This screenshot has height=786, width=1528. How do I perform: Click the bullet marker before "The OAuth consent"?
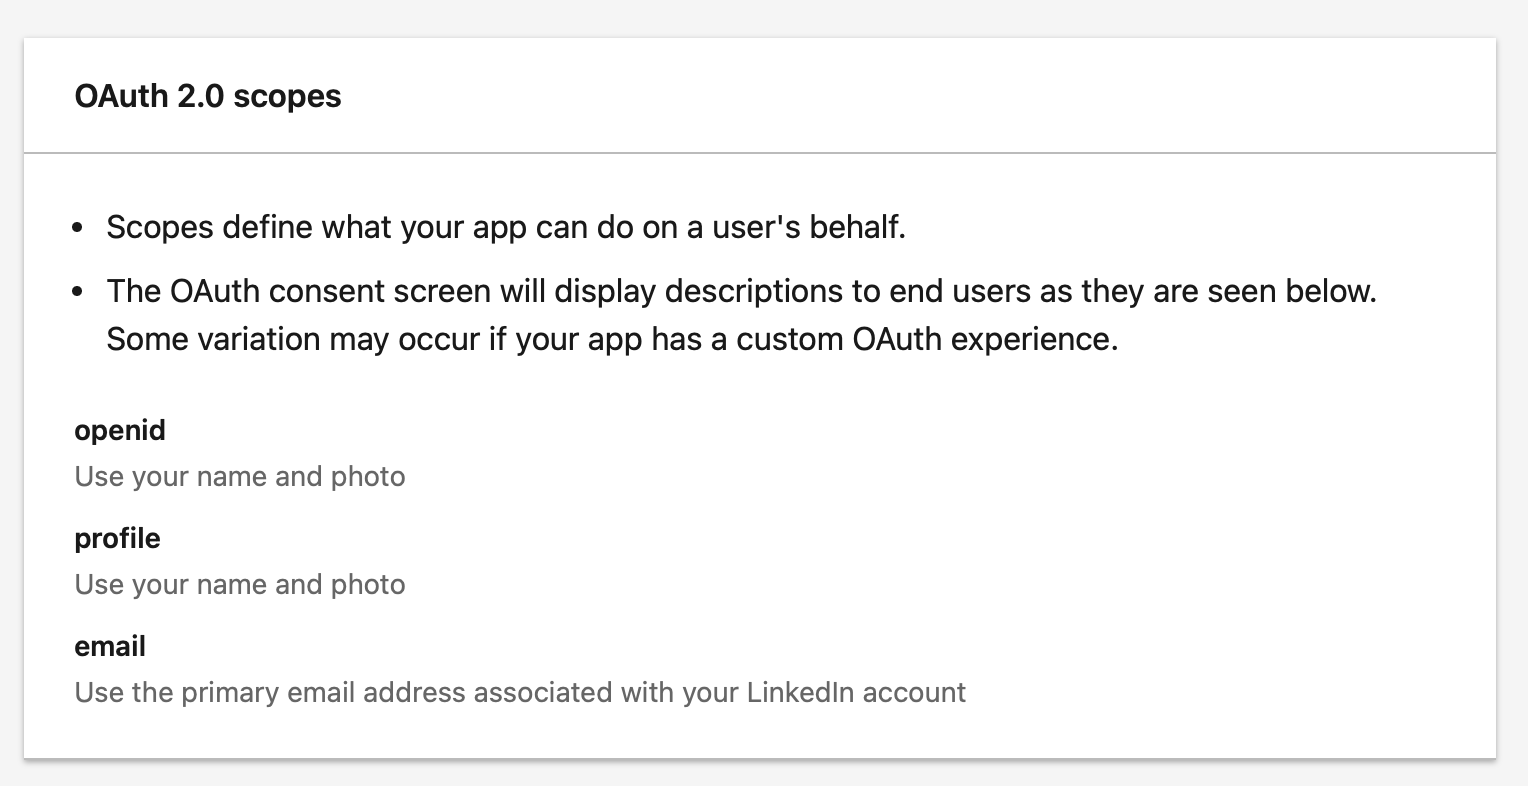[80, 293]
